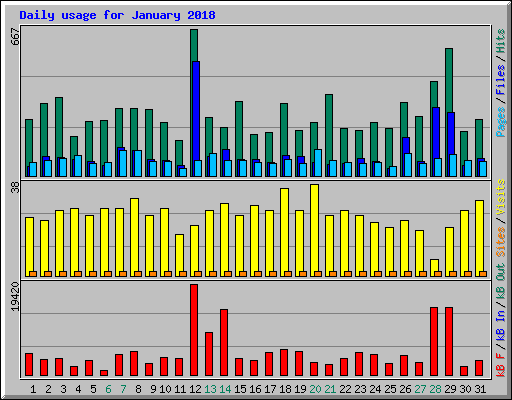This screenshot has height=400, width=512.
Task: Click the day 30 x-axis label
Action: (x=465, y=389)
